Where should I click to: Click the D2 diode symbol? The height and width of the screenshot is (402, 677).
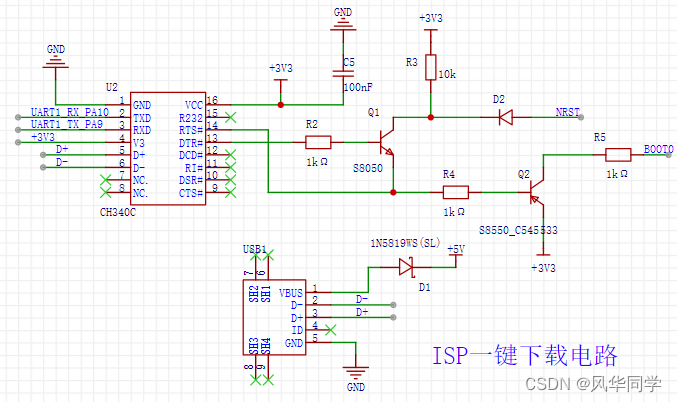click(x=505, y=117)
